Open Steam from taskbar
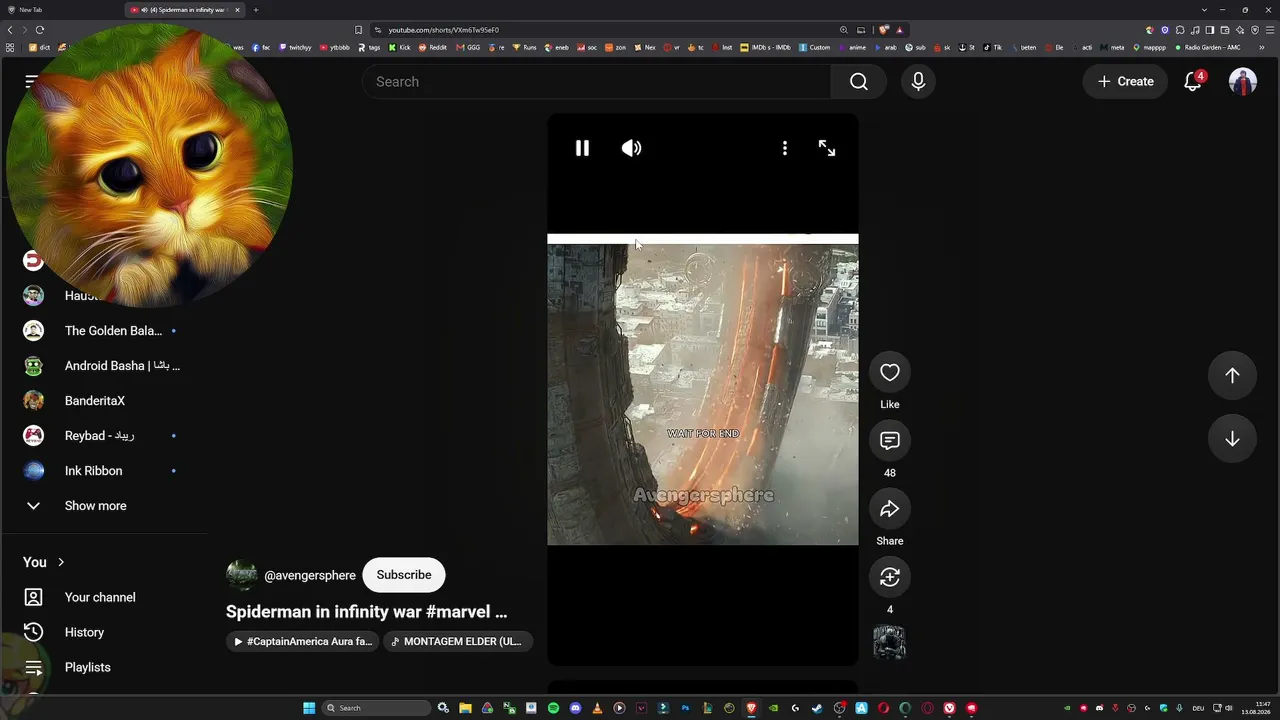This screenshot has height=720, width=1280. click(x=817, y=708)
